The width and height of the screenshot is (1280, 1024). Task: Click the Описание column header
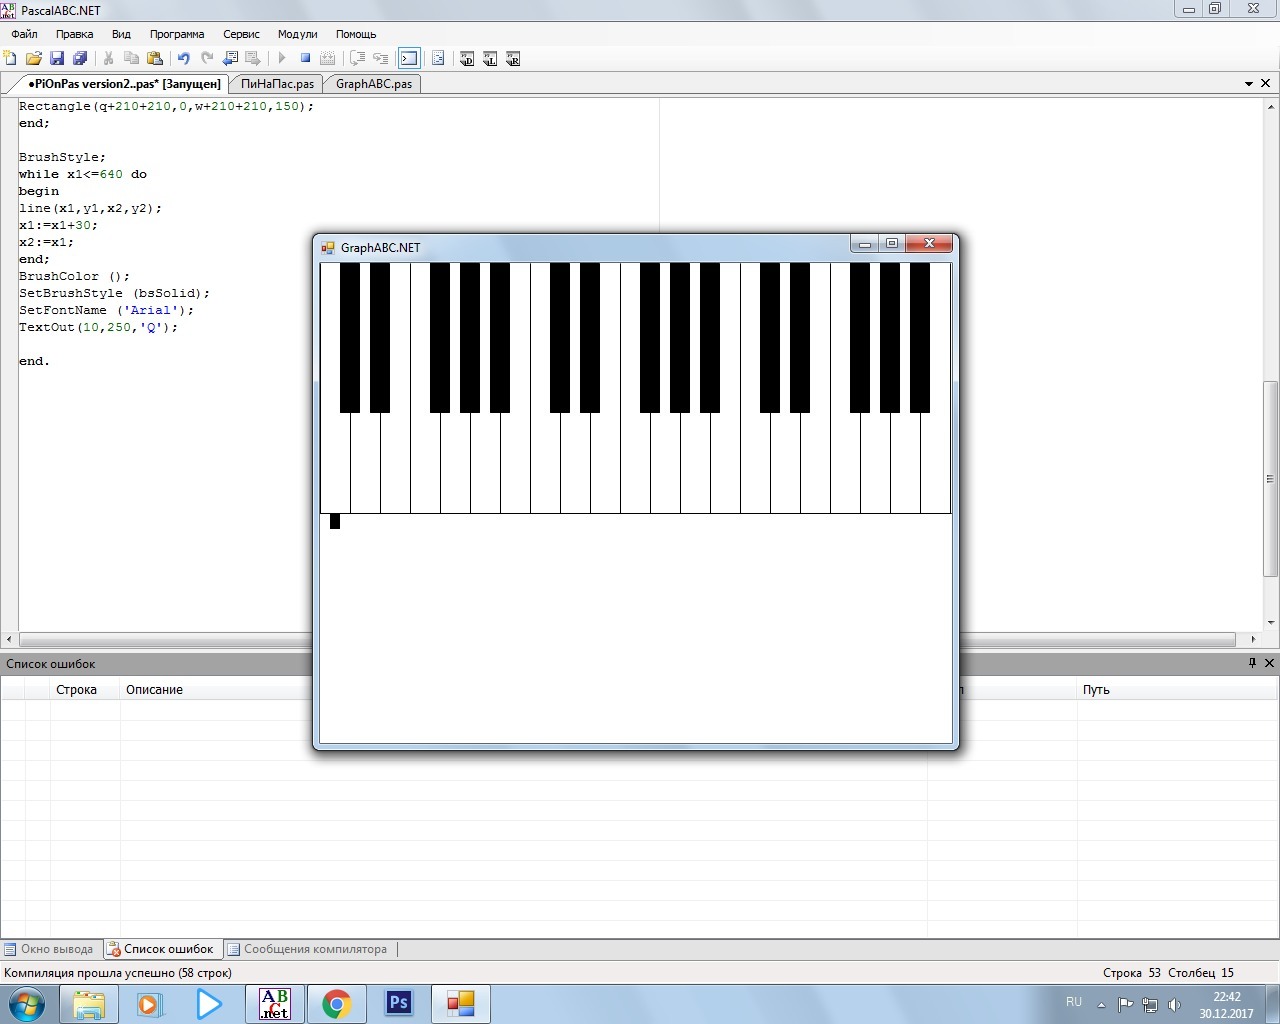[x=154, y=690]
